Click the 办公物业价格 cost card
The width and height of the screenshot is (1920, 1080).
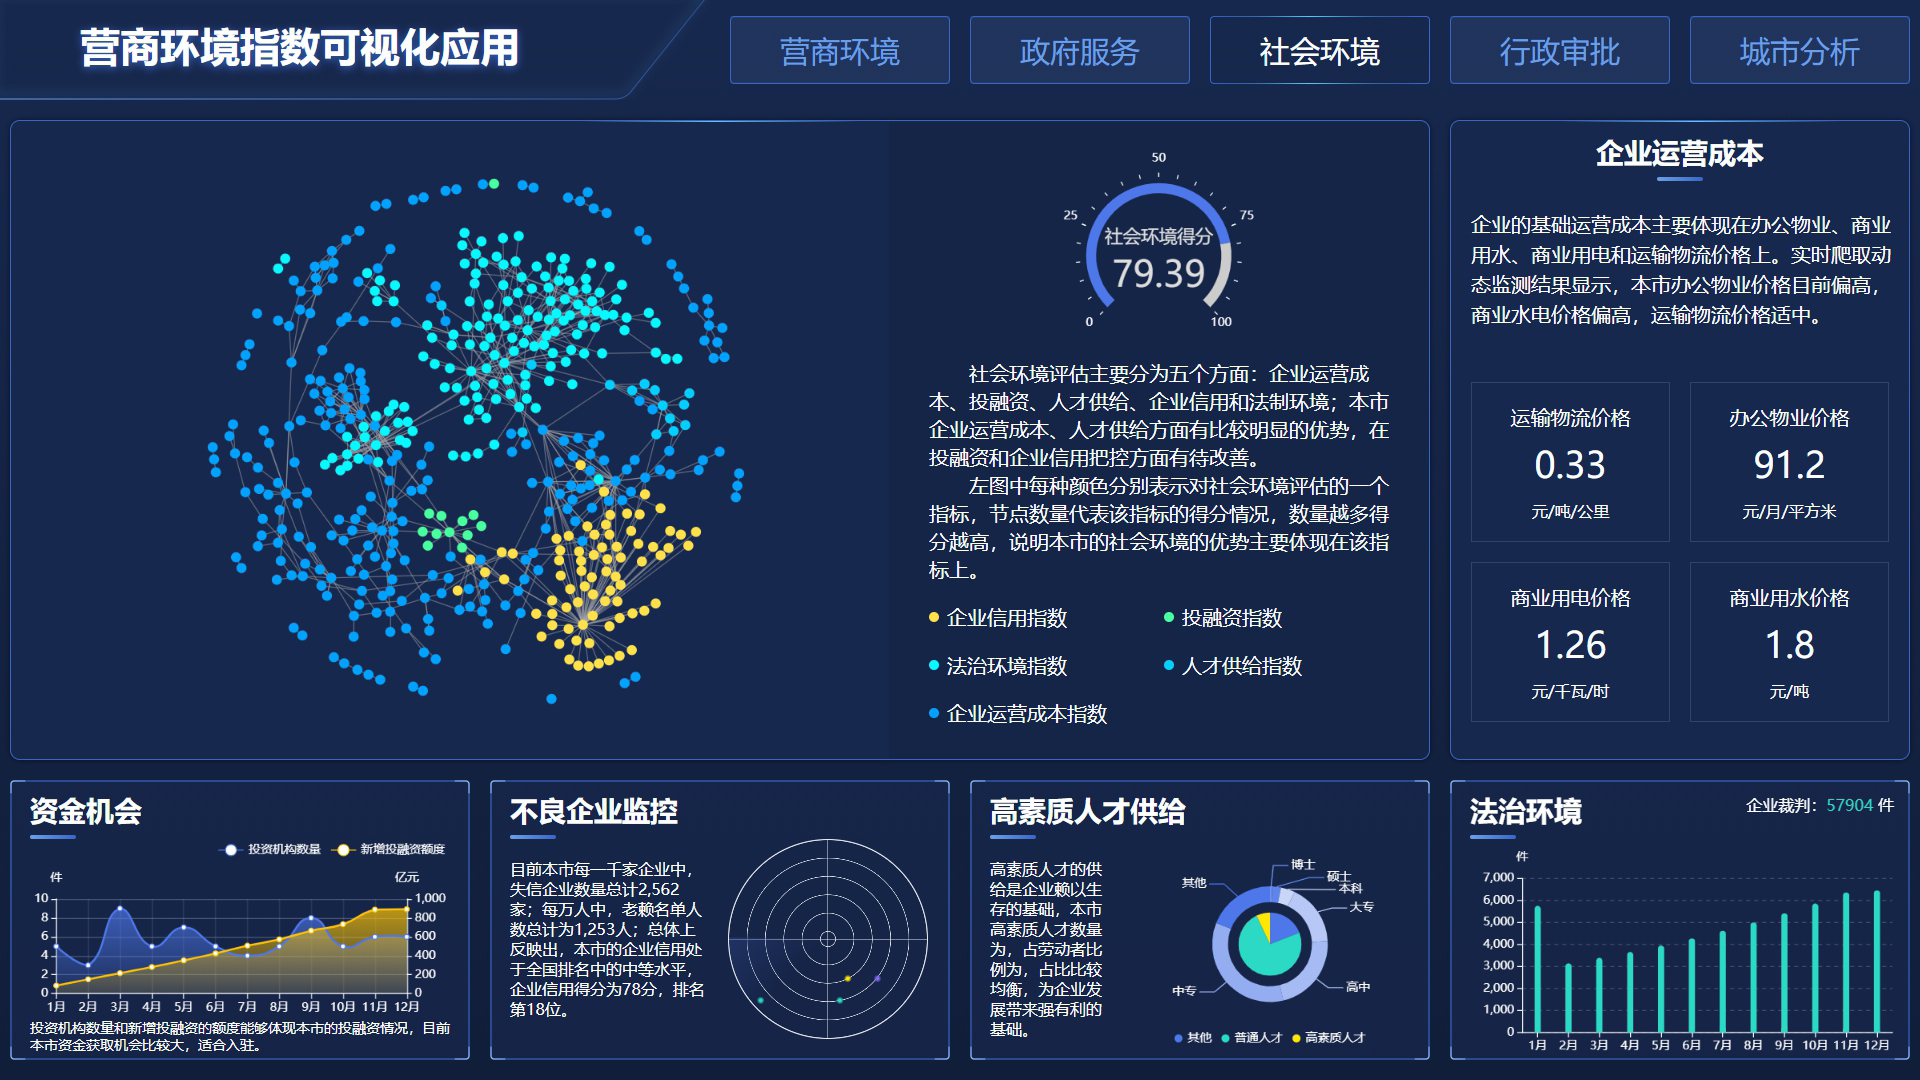click(1788, 462)
